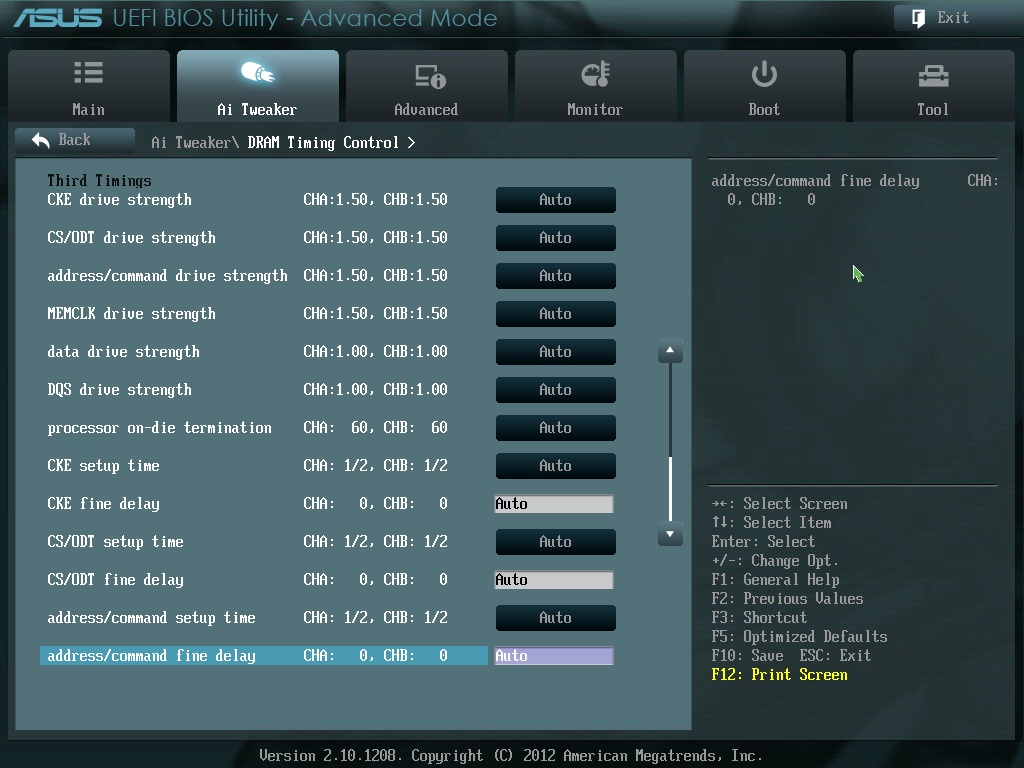Open DQS drive strength Auto dropdown
The height and width of the screenshot is (768, 1024).
[x=556, y=390]
